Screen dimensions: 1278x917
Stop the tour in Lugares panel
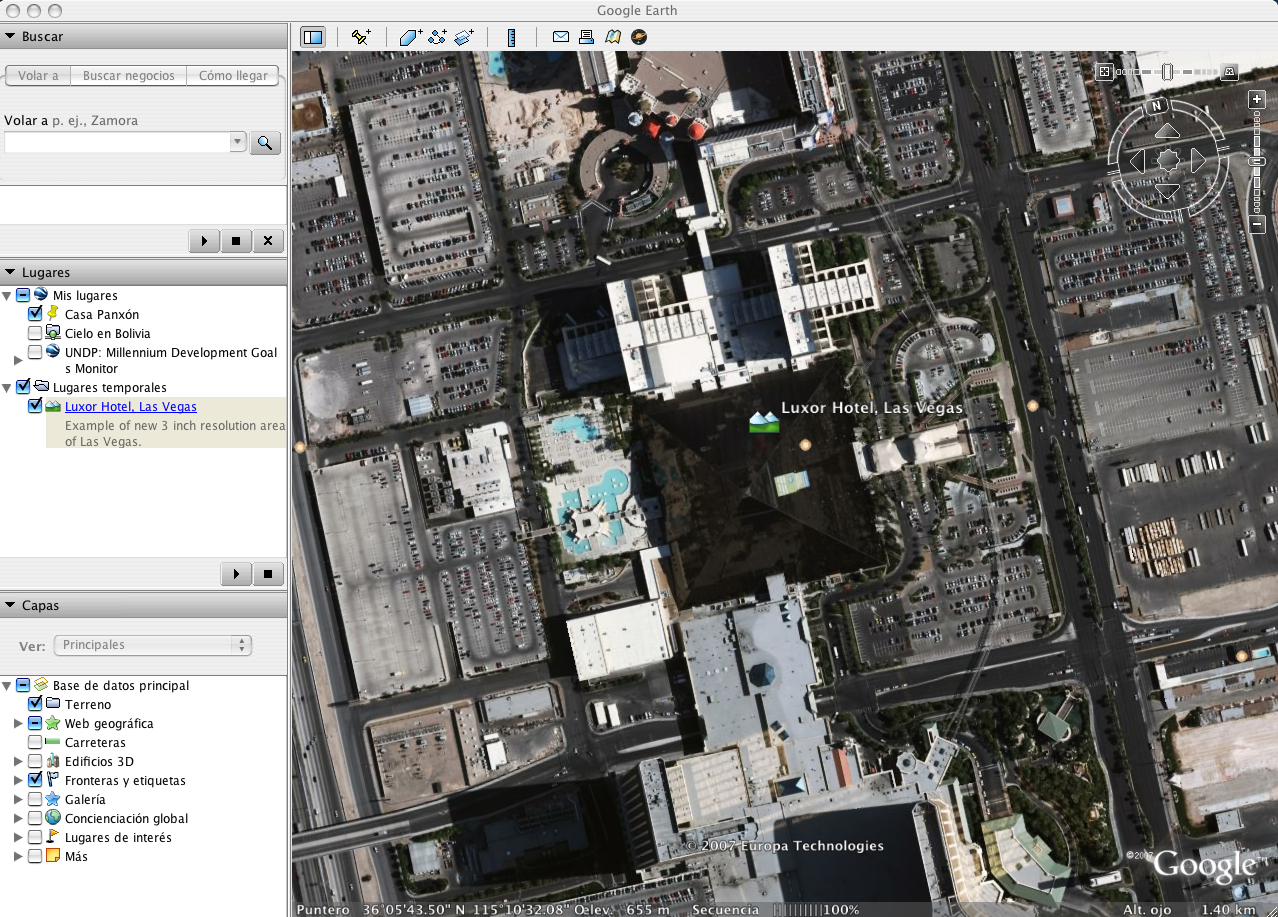point(268,574)
